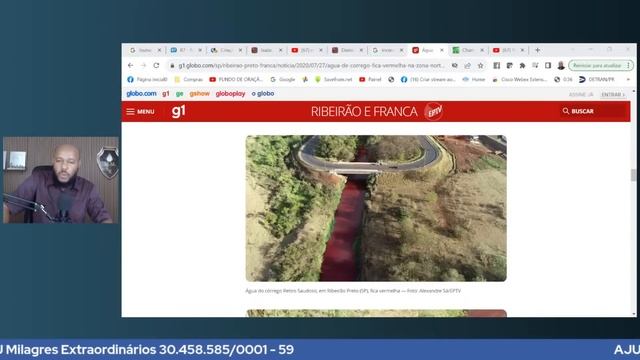
Task: Open the g1 hamburger MENU
Action: (x=140, y=111)
